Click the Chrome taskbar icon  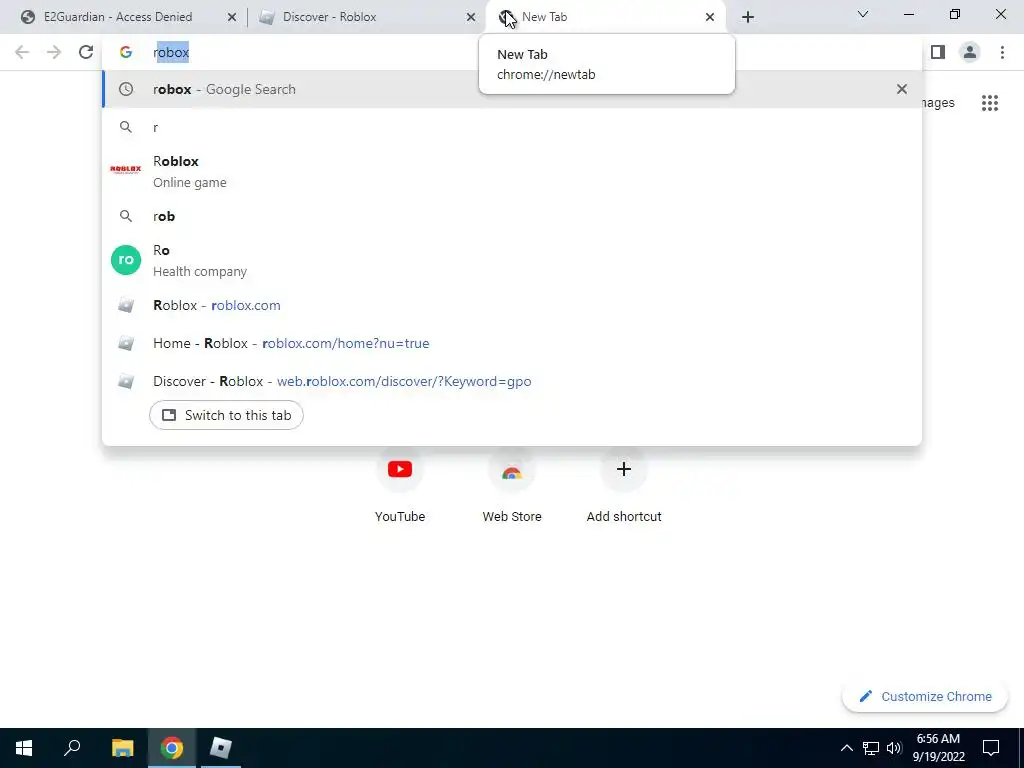[x=172, y=748]
